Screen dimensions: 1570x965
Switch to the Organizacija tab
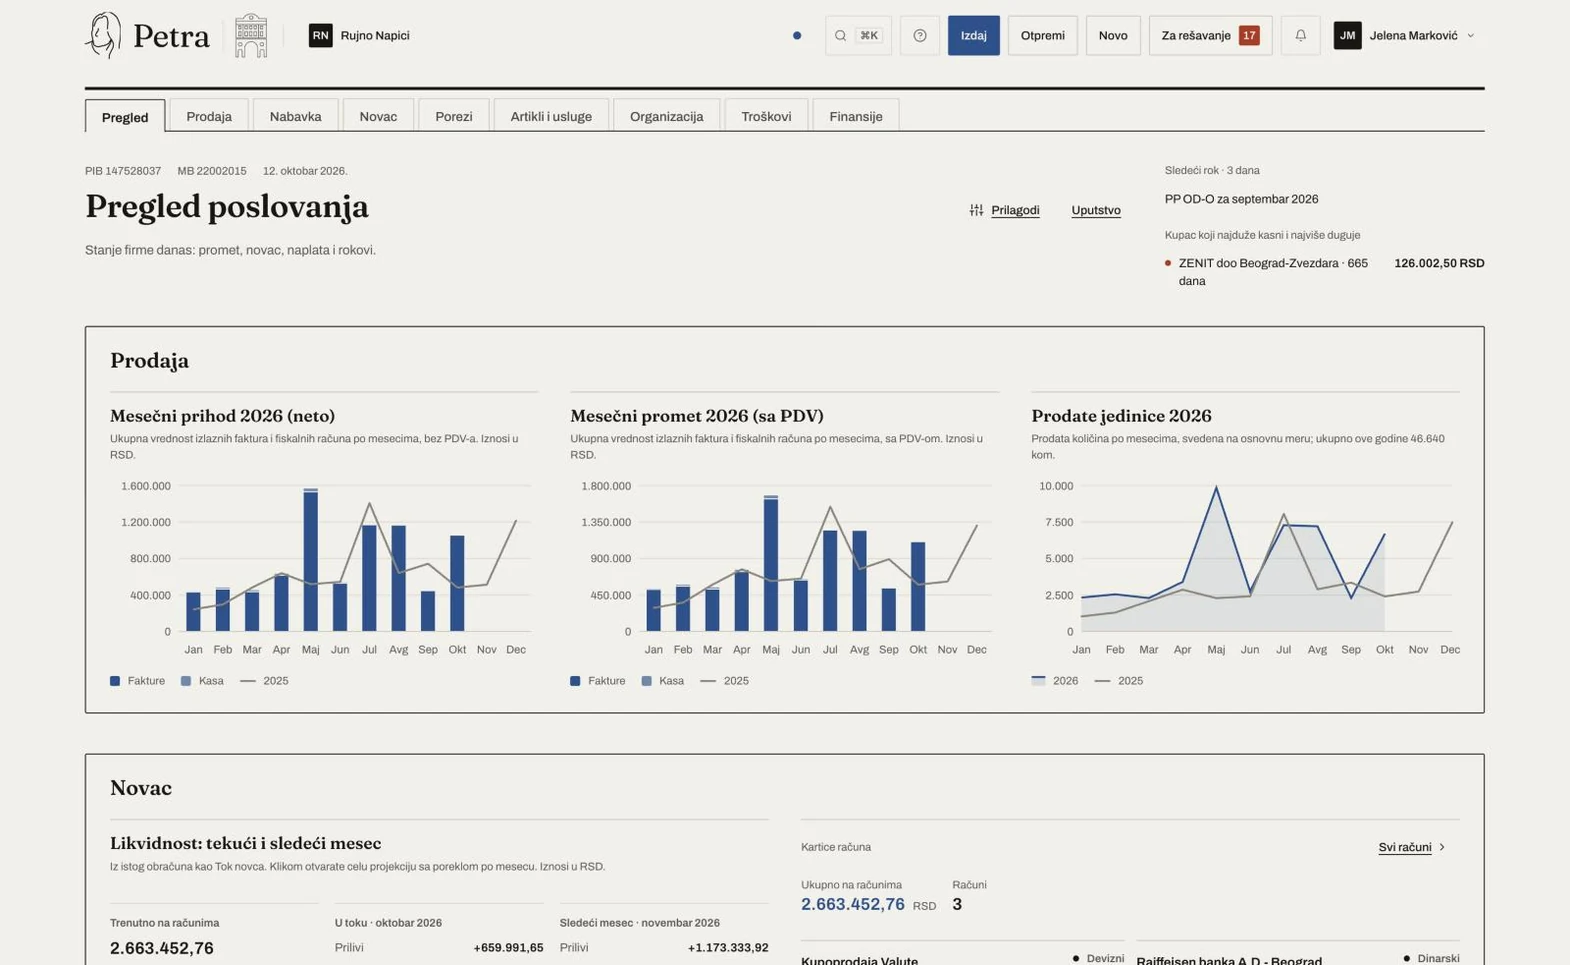pos(667,116)
